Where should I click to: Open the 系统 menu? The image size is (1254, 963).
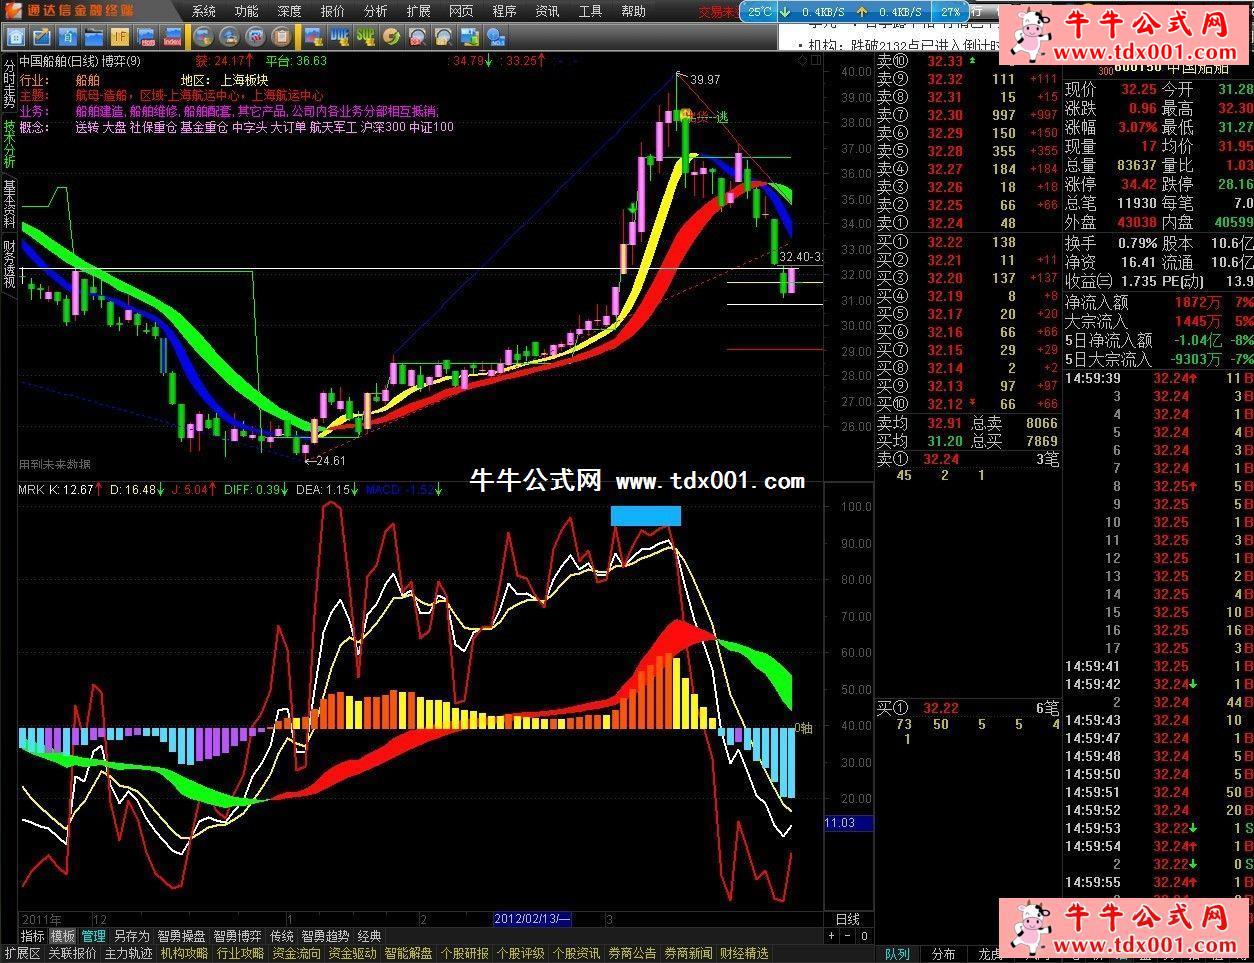204,11
